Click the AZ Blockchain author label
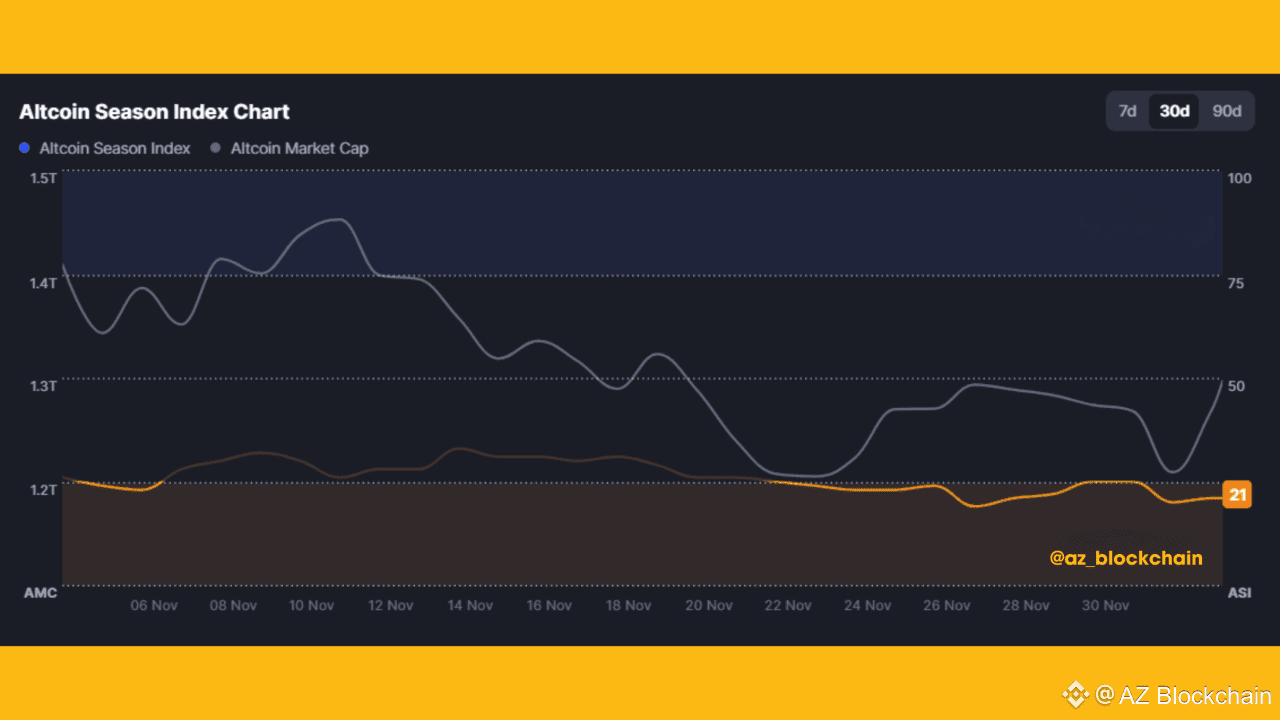 (1184, 695)
